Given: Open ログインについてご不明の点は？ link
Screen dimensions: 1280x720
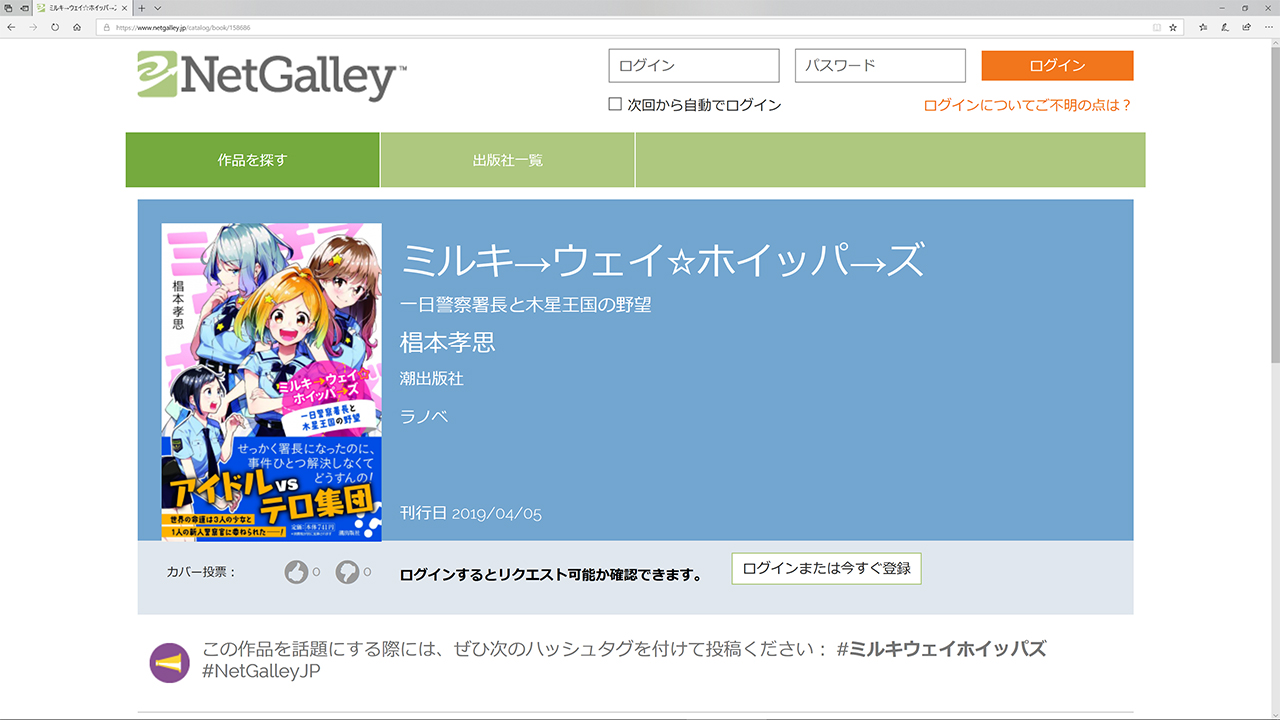Looking at the screenshot, I should pos(1027,105).
